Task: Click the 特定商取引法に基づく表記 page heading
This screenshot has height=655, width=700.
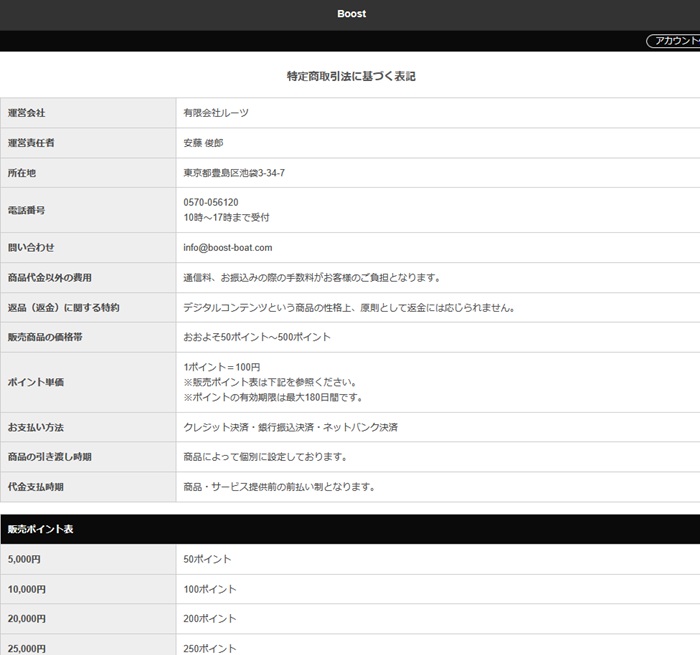Action: 350,76
